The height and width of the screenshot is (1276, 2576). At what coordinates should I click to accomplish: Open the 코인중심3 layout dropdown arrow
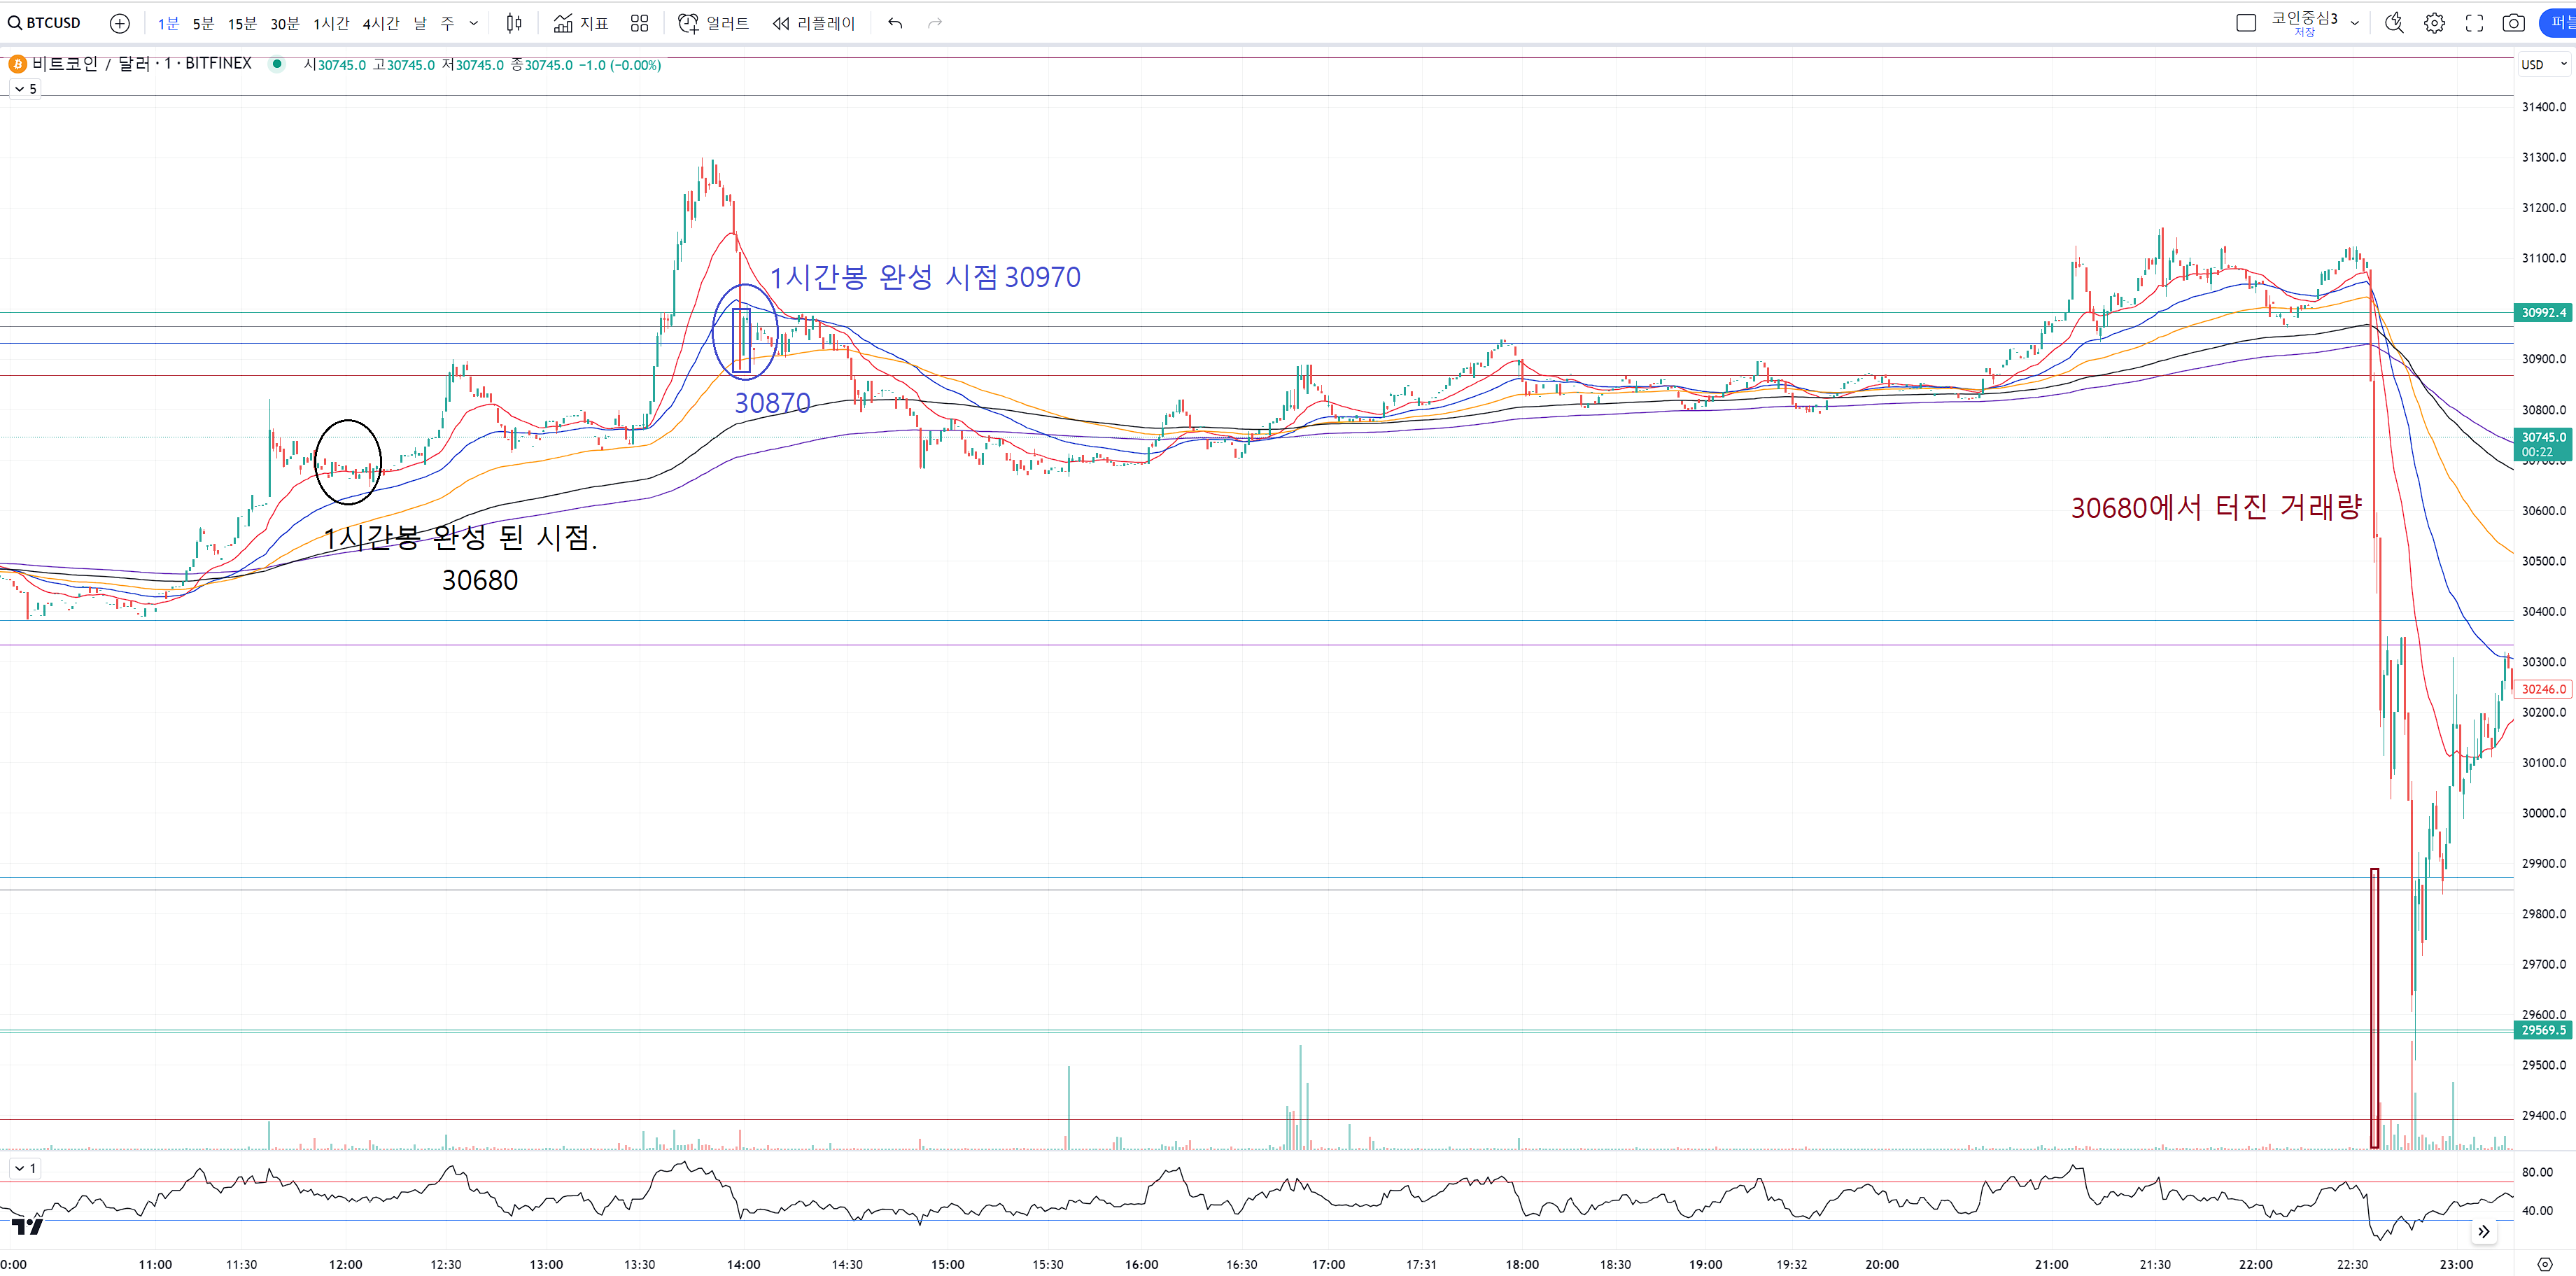(2355, 23)
